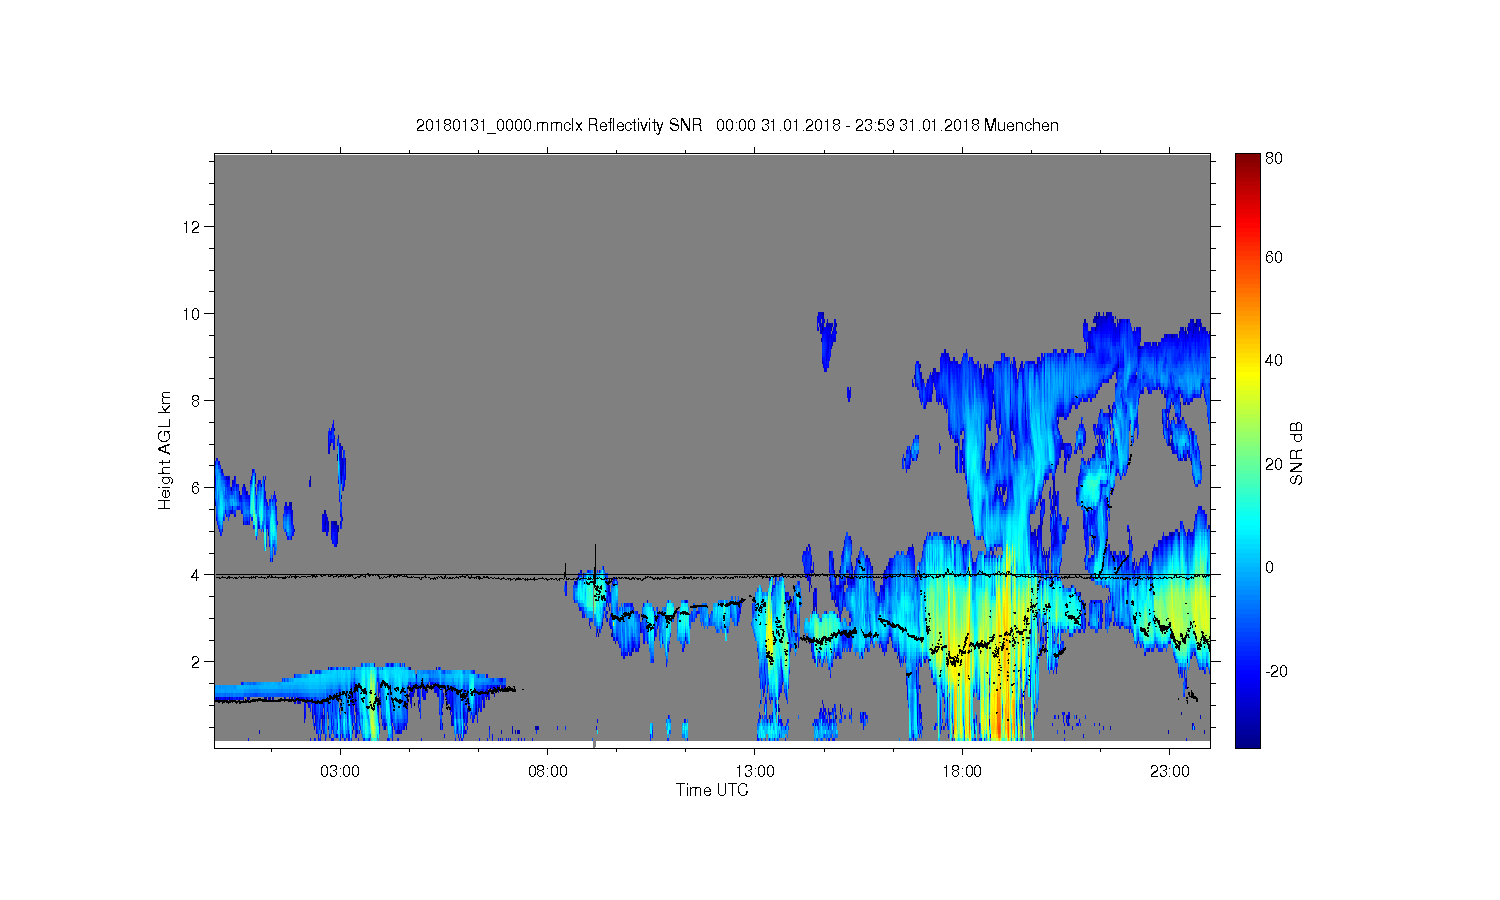Screen dimensions: 1500x900
Task: Click the height tick label 2
Action: coord(196,662)
